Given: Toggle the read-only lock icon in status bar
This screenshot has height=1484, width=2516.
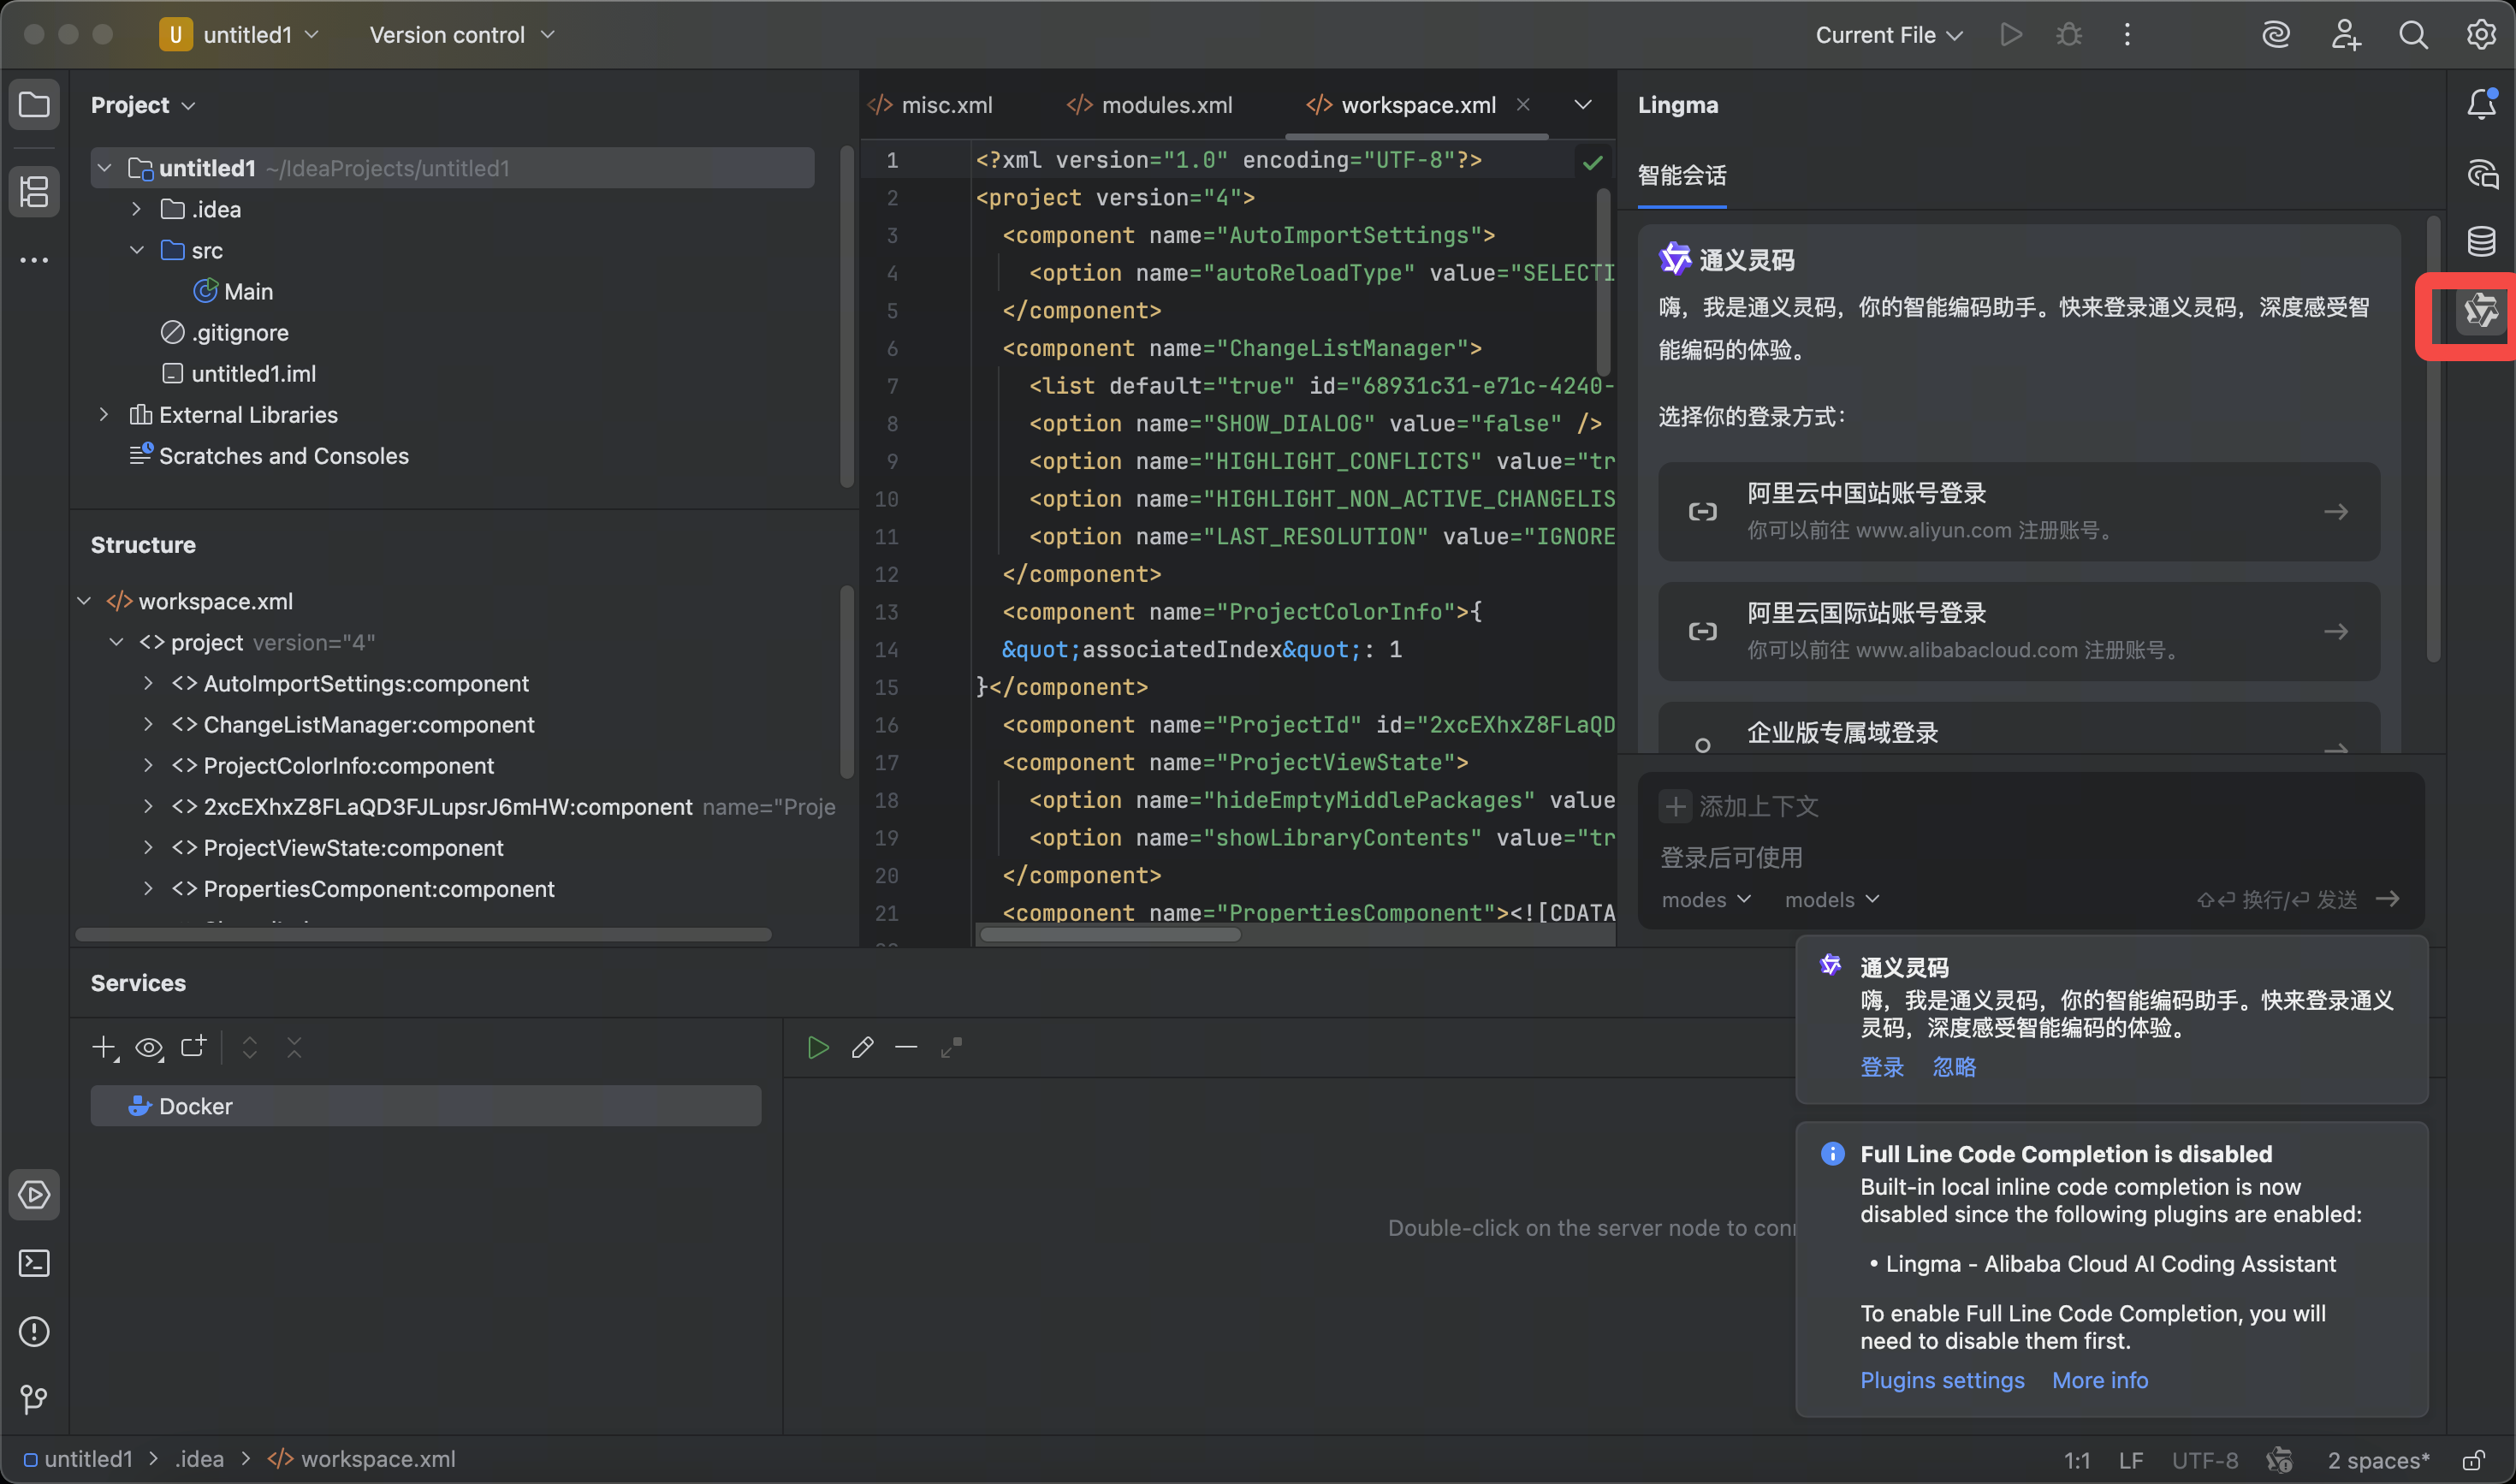Looking at the screenshot, I should pos(2473,1460).
